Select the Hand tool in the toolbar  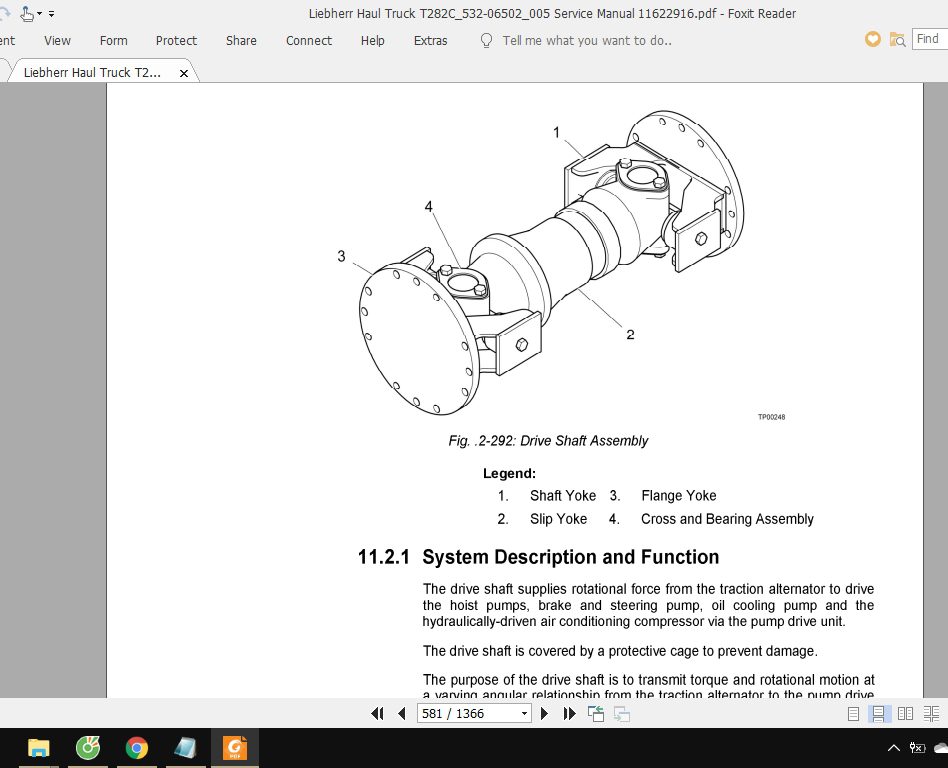click(27, 13)
